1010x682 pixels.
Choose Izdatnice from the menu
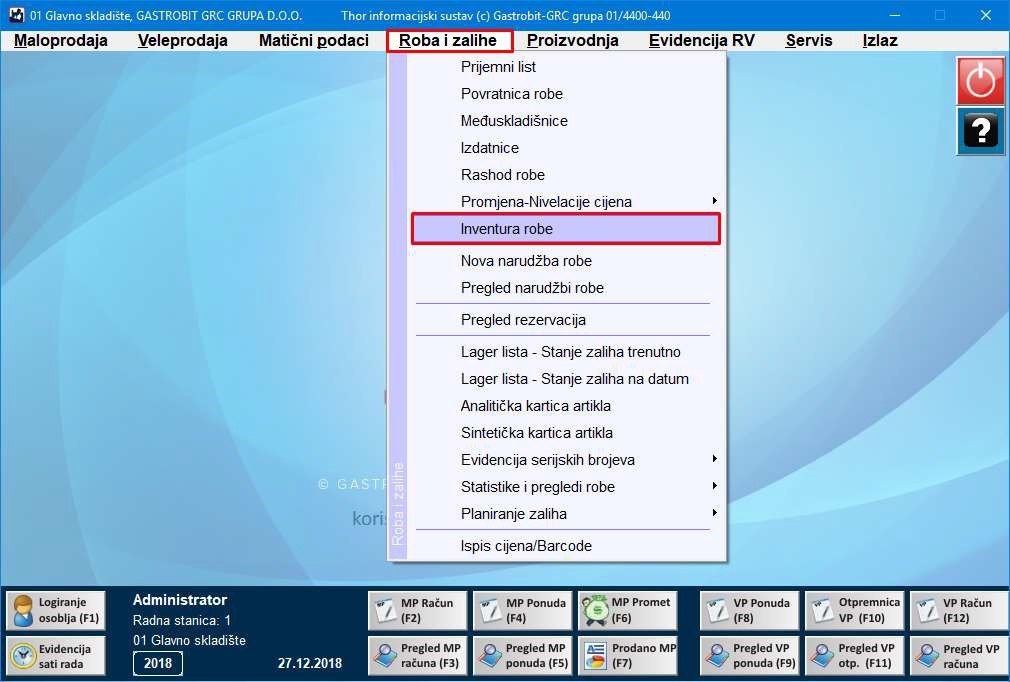[562, 148]
